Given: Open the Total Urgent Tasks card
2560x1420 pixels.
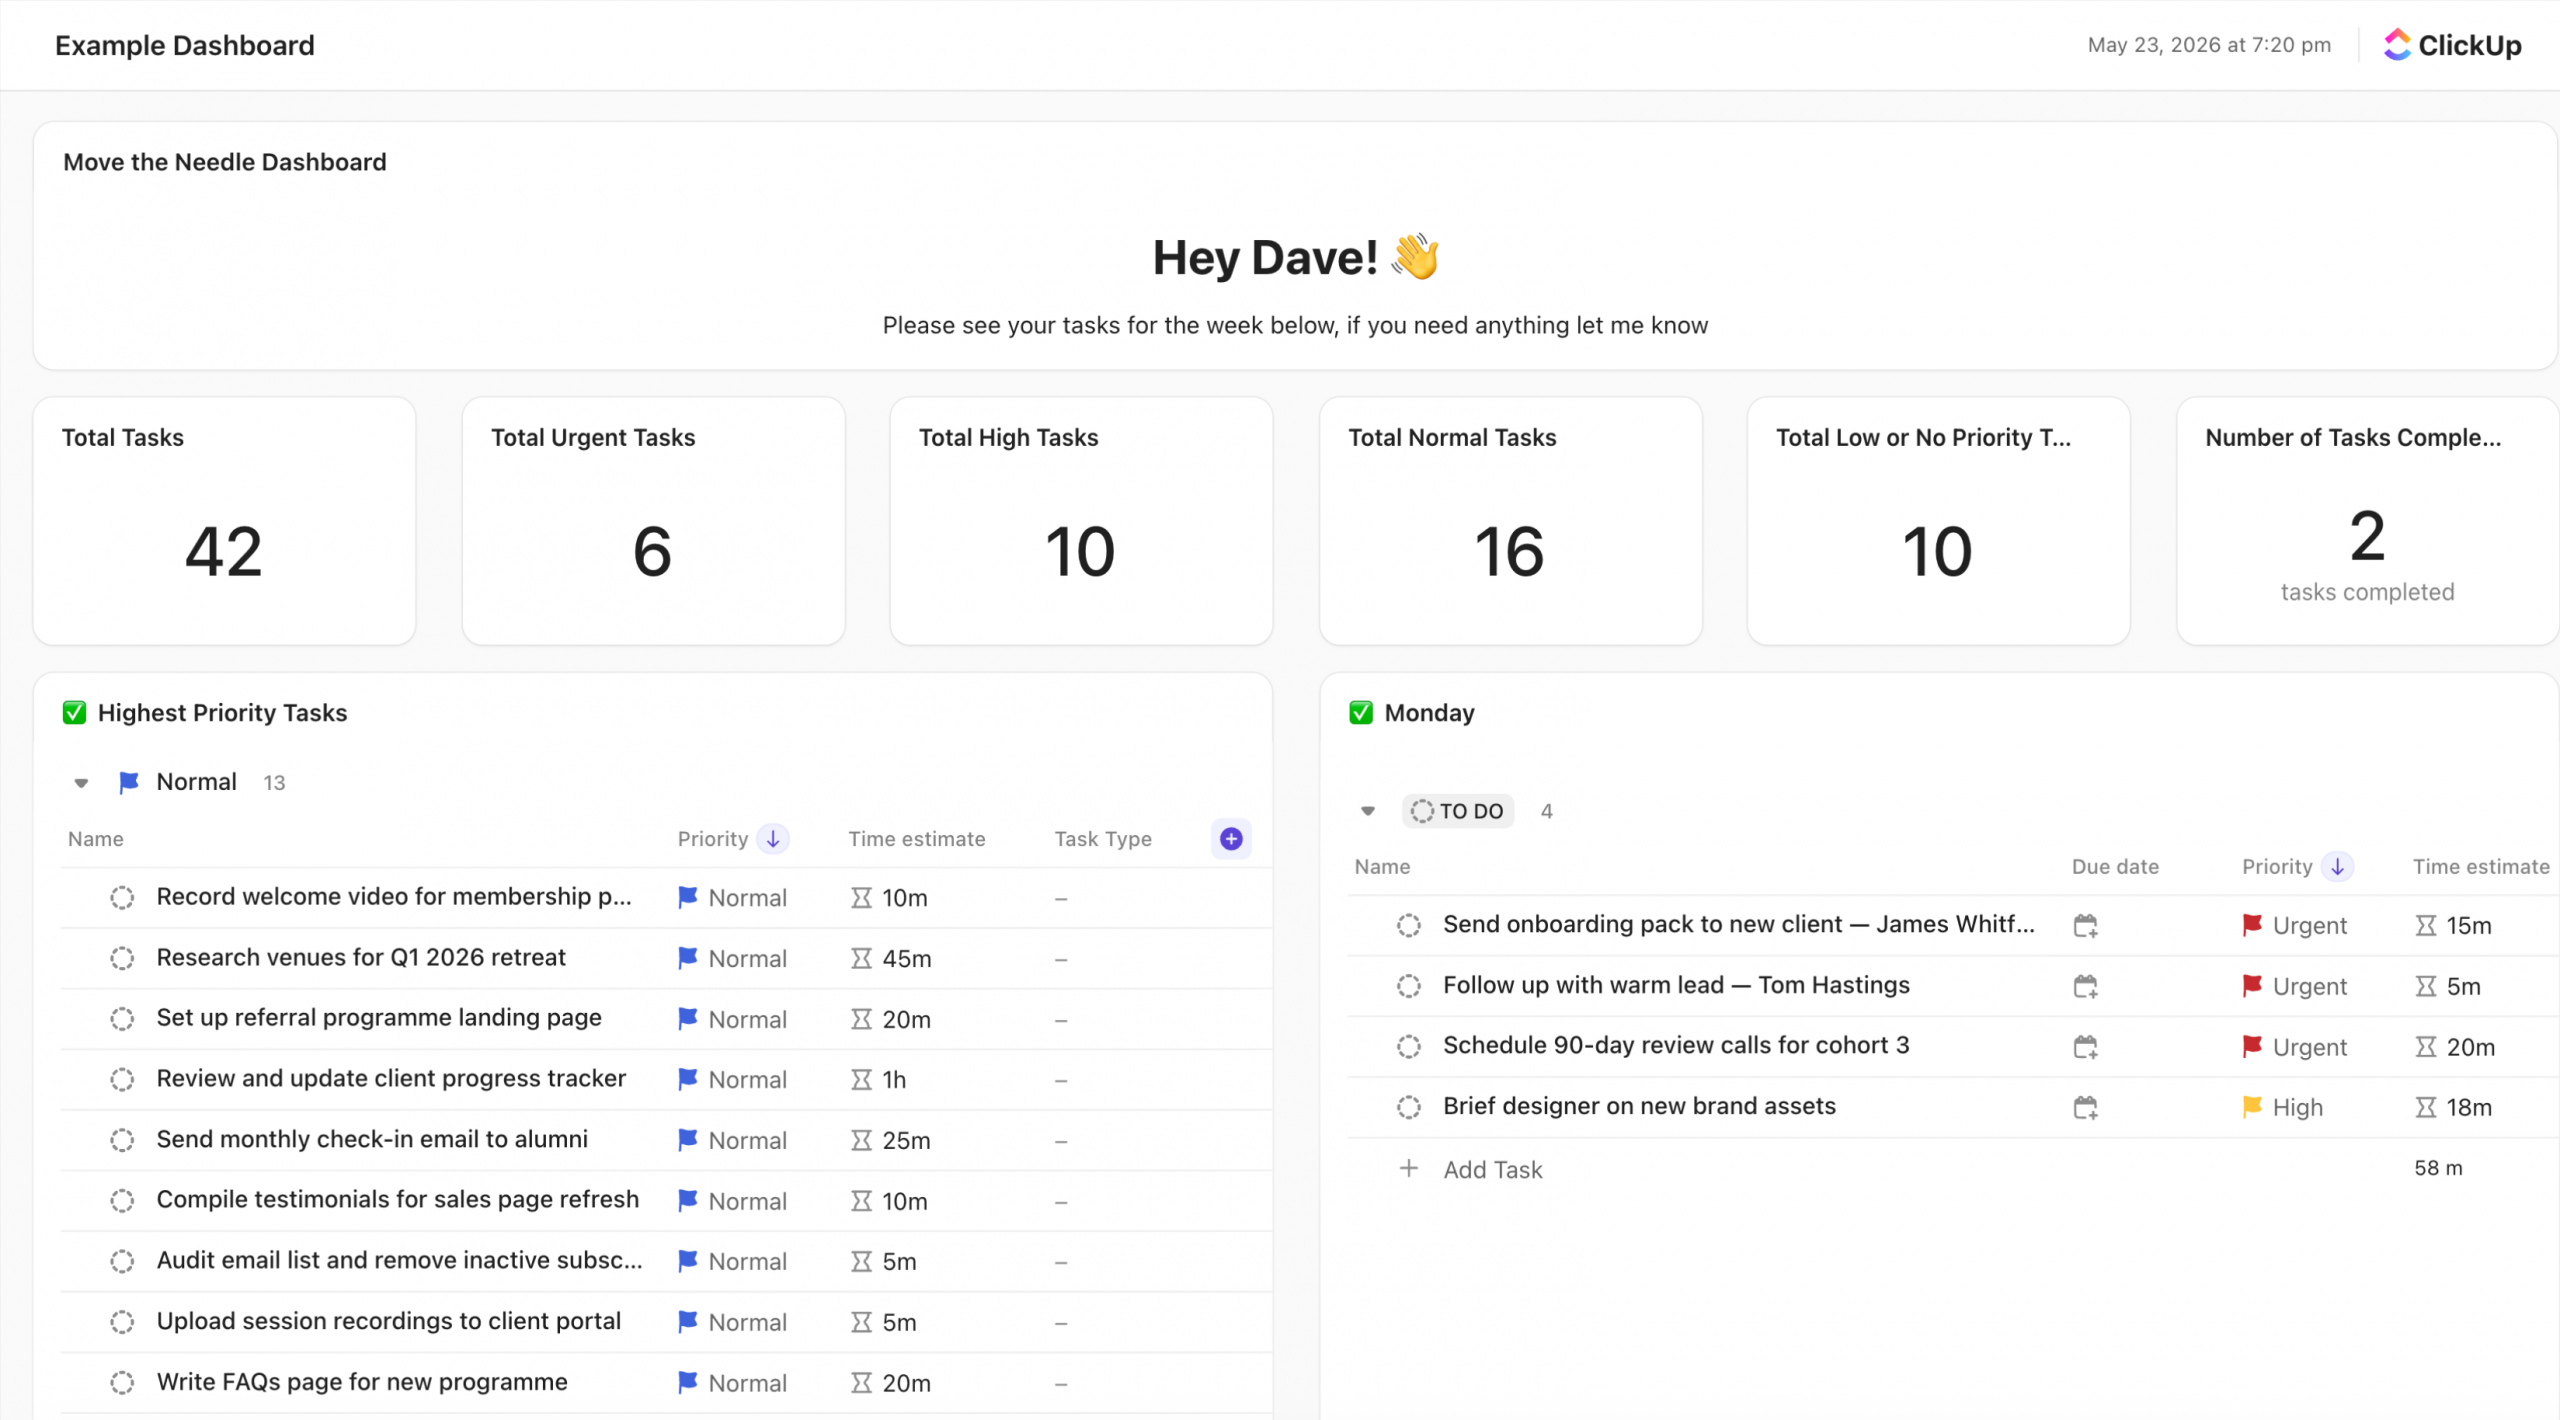Looking at the screenshot, I should 653,521.
